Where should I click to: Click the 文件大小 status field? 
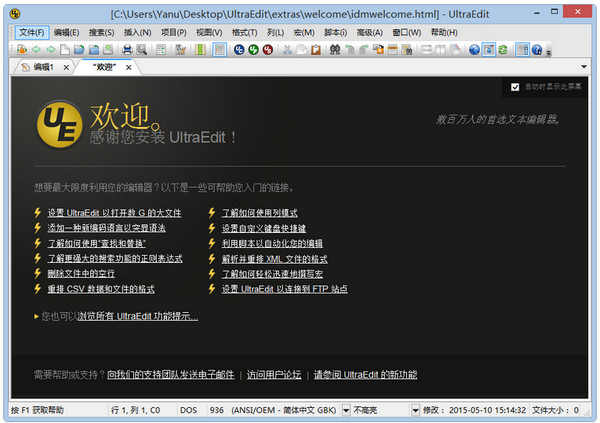(555, 410)
